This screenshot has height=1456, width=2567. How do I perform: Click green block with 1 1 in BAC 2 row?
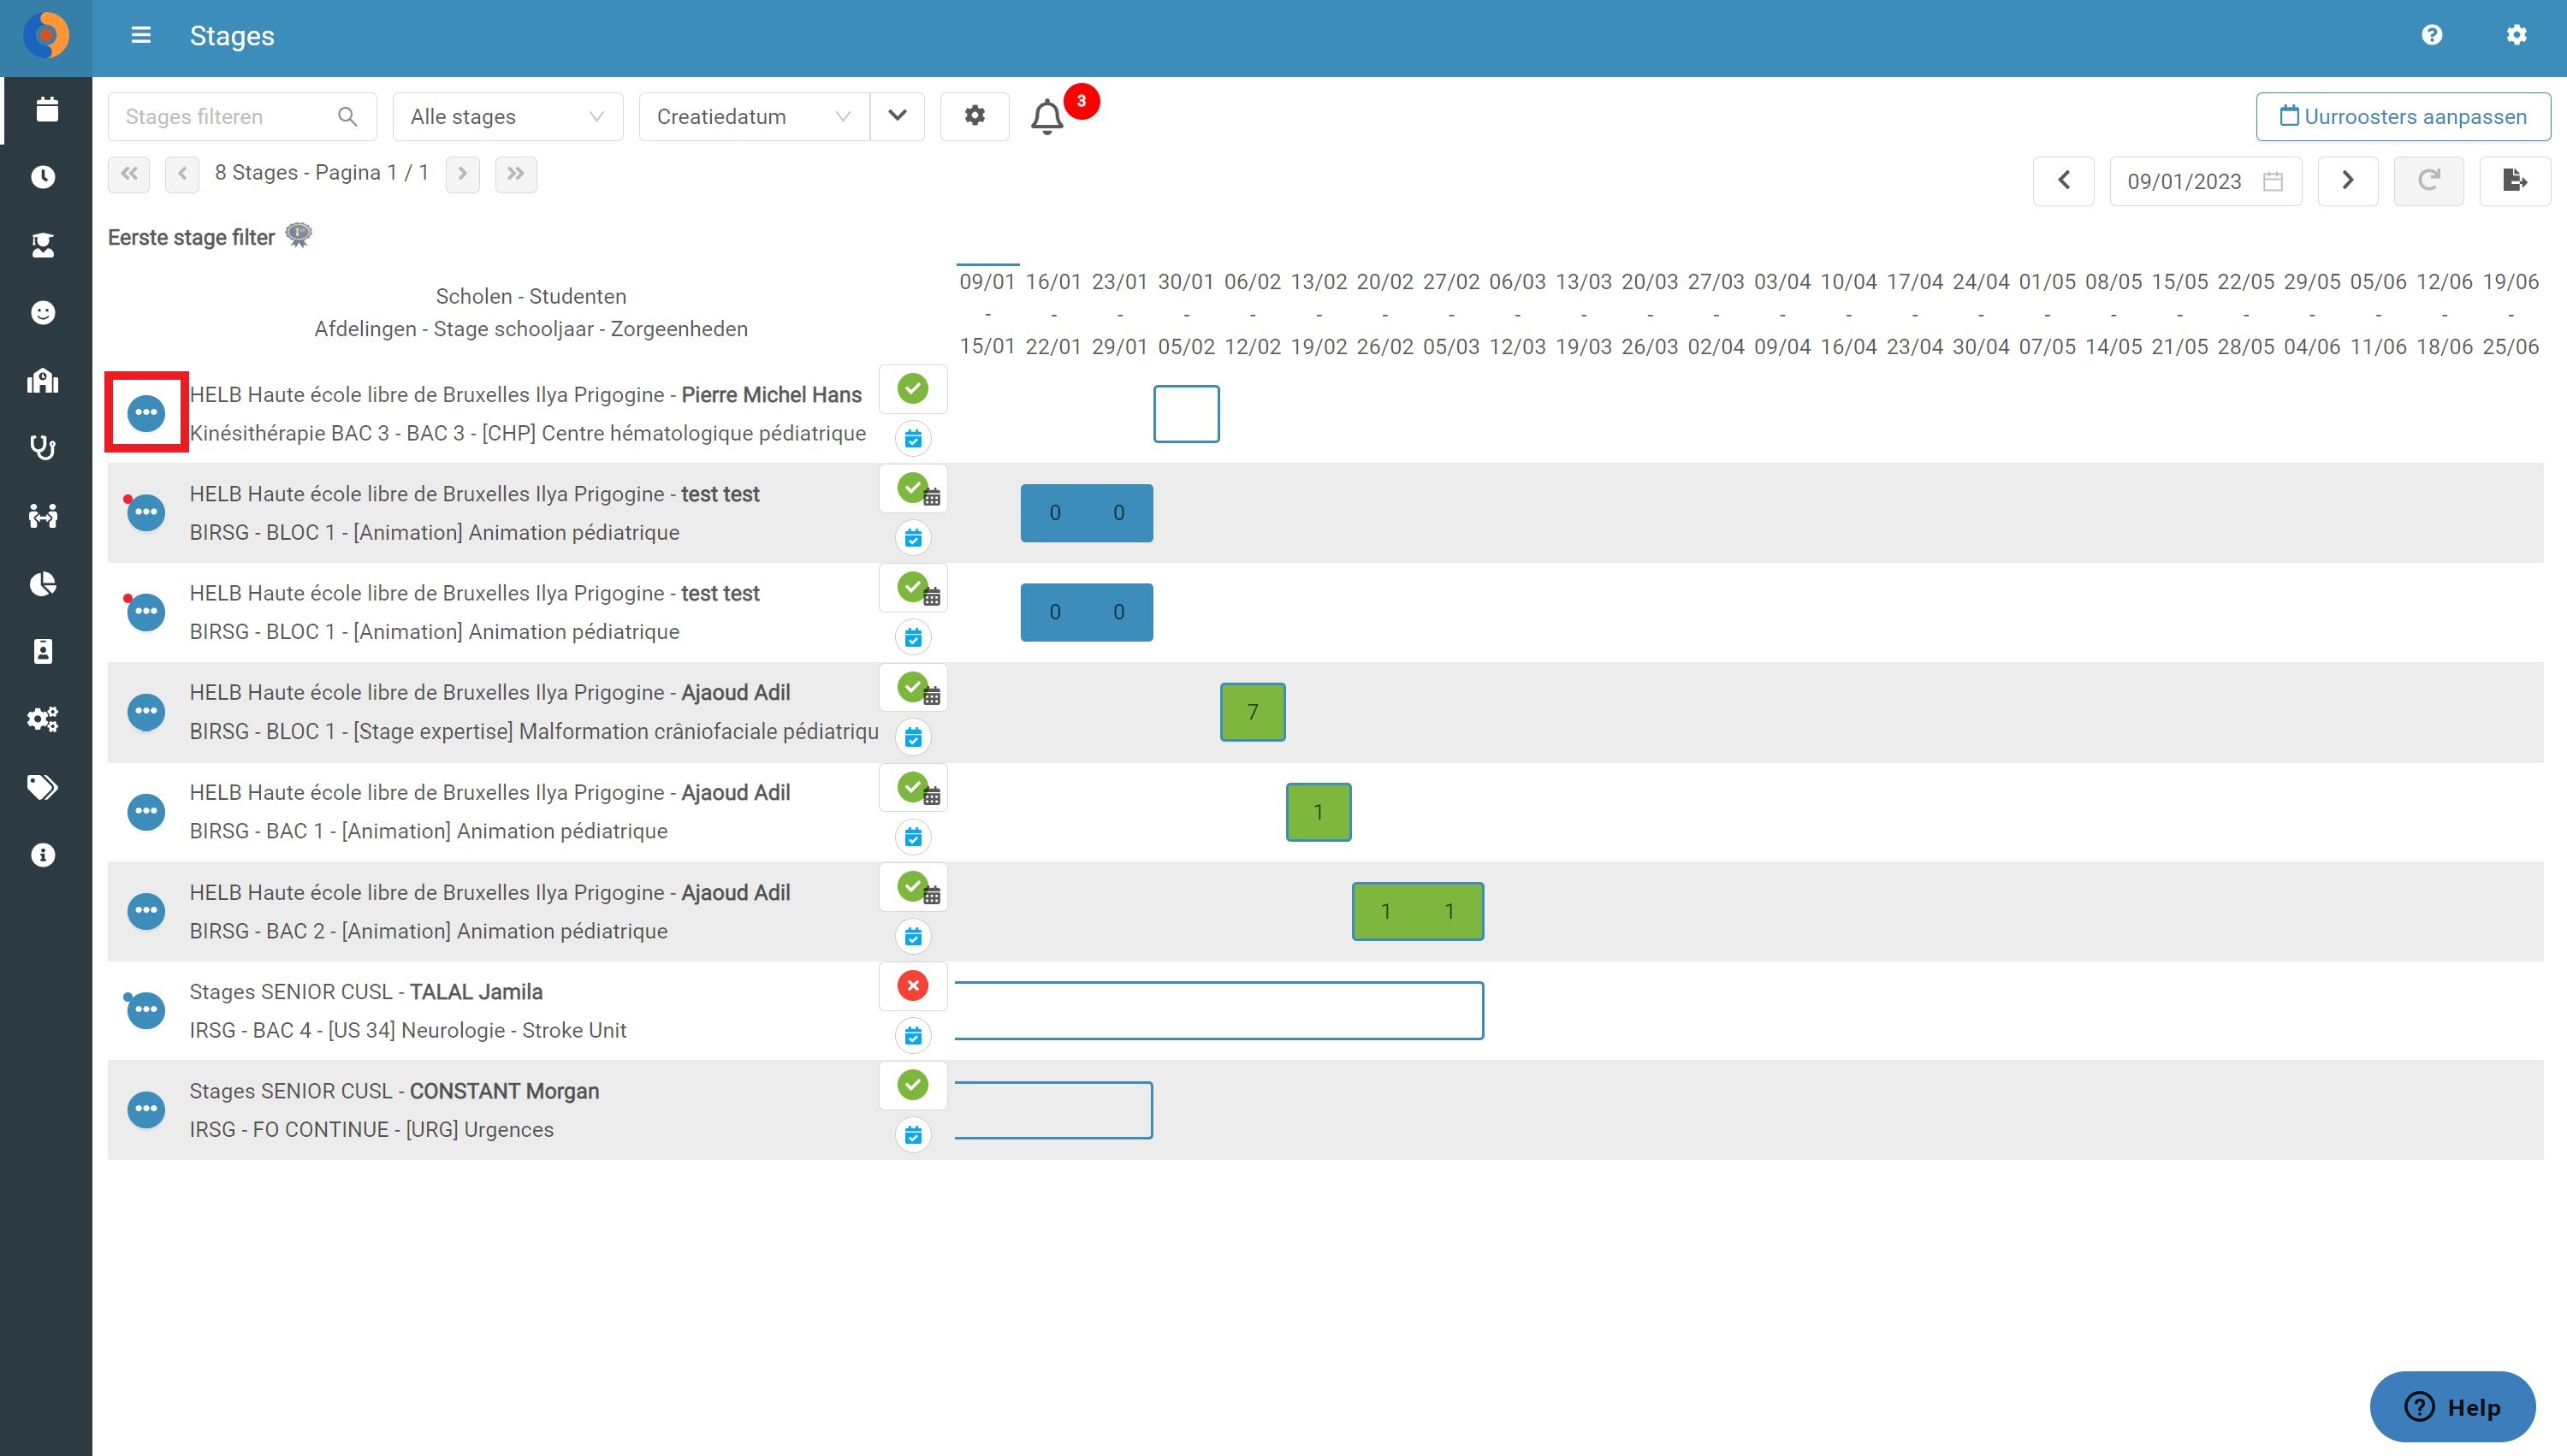click(1418, 911)
